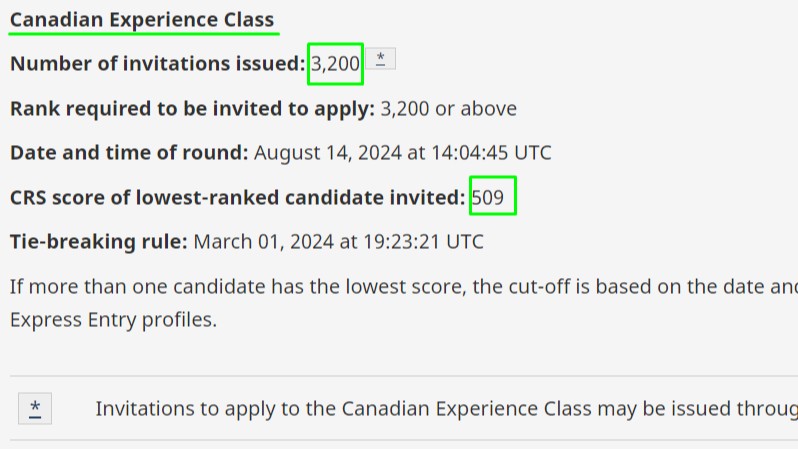Screen dimensions: 798x449
Task: Select the 3,200 or above rank text
Action: tap(449, 108)
